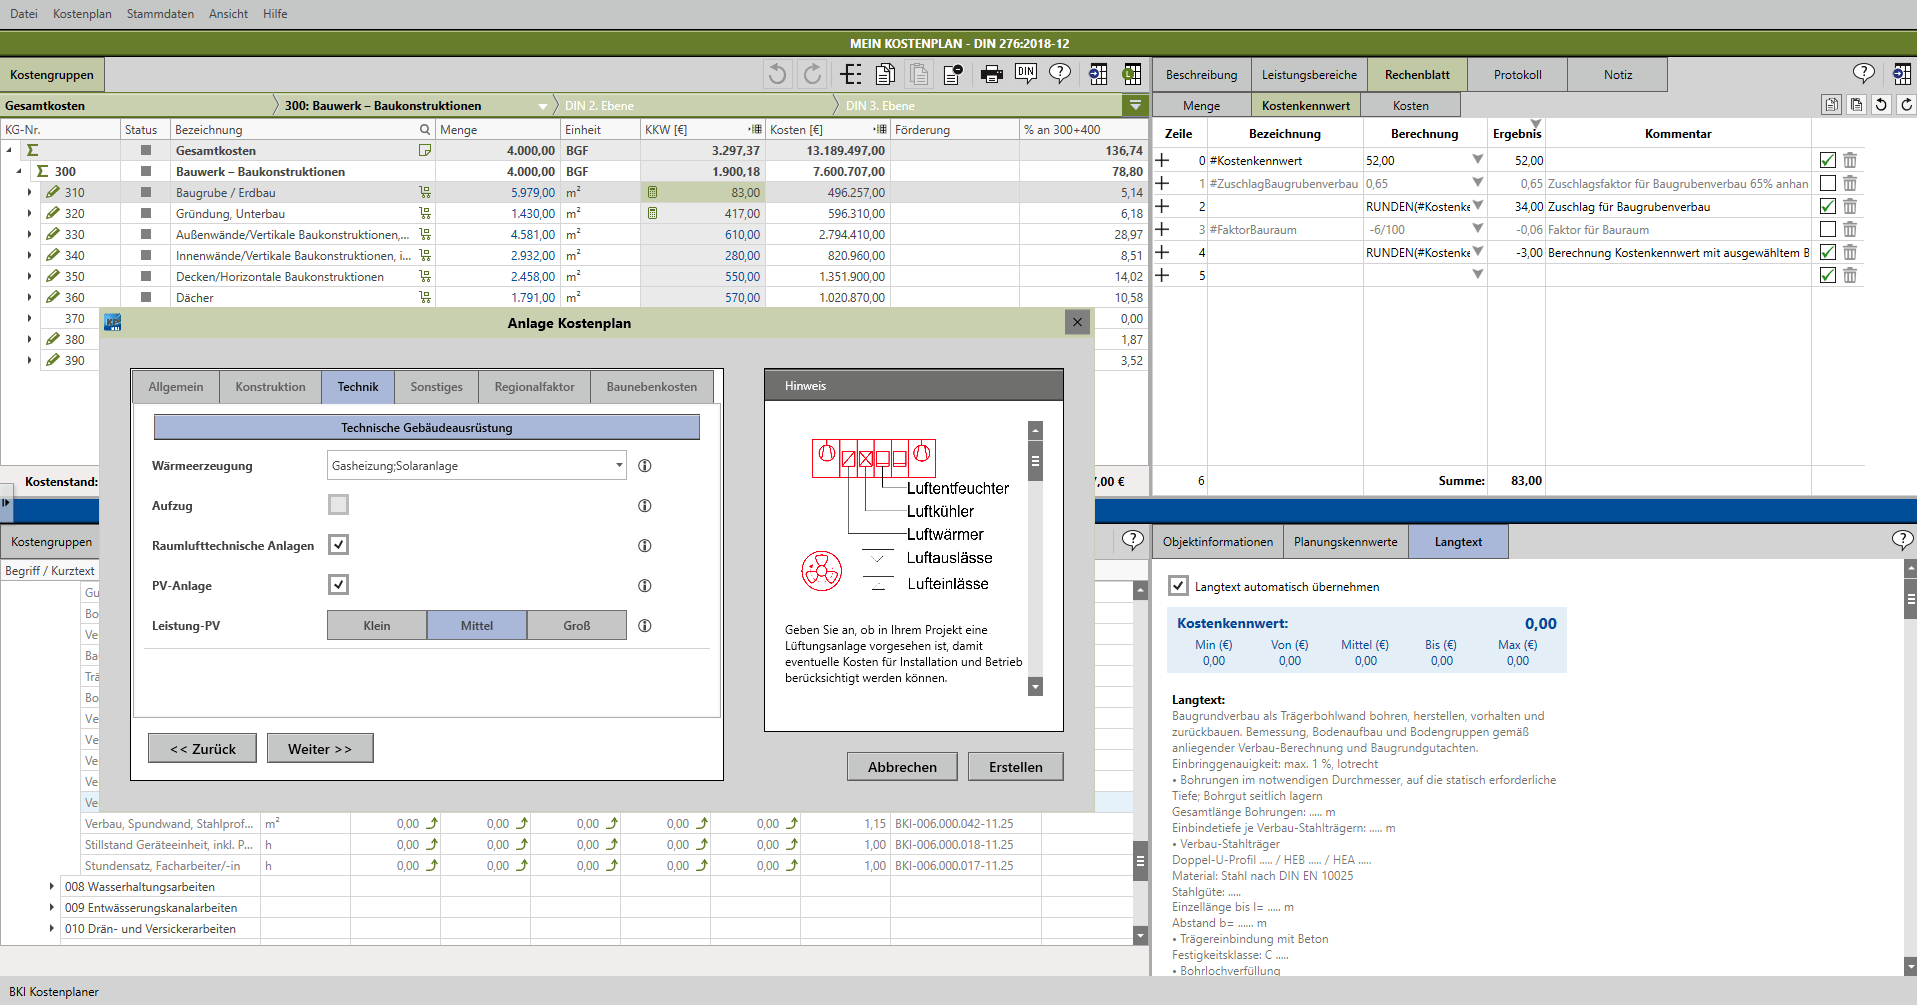Click the 'Weiter >>' button
Viewport: 1917px width, 1005px height.
click(x=319, y=749)
